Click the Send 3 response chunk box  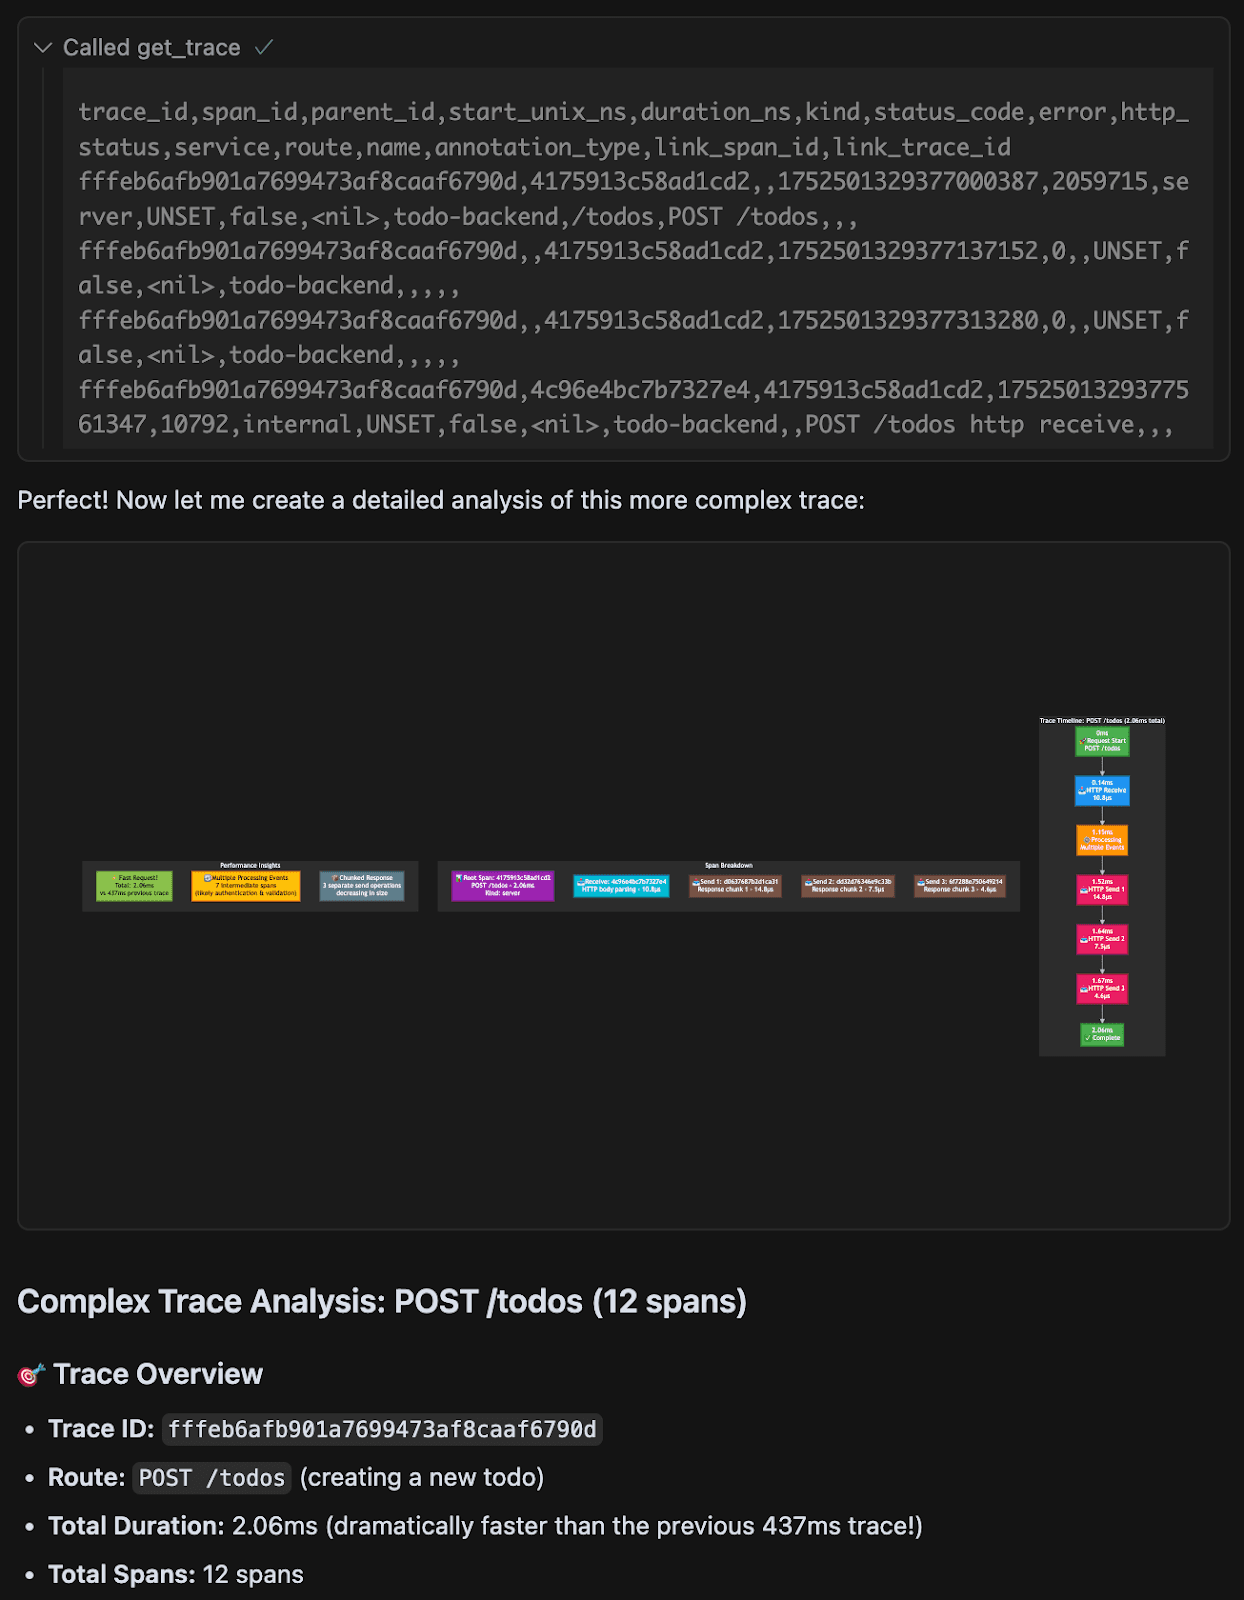(x=960, y=886)
